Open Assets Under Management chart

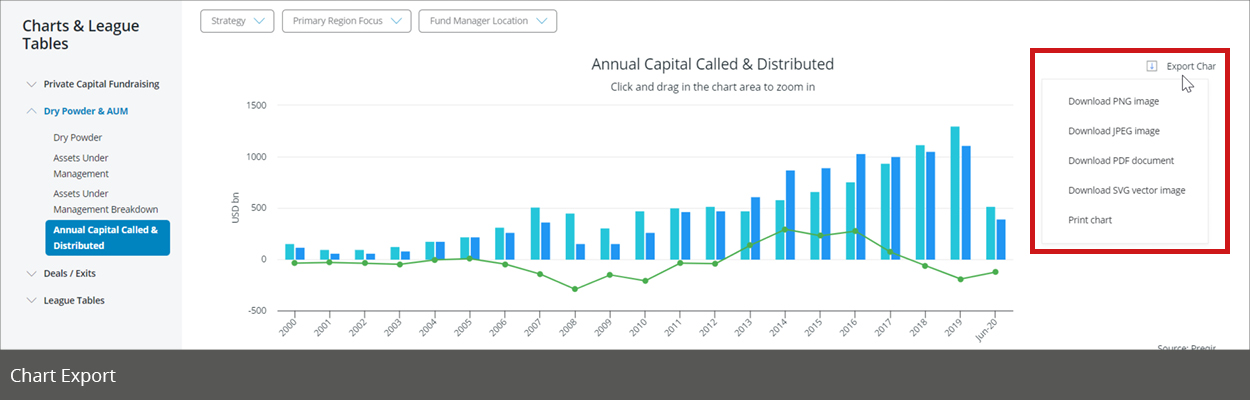point(81,166)
